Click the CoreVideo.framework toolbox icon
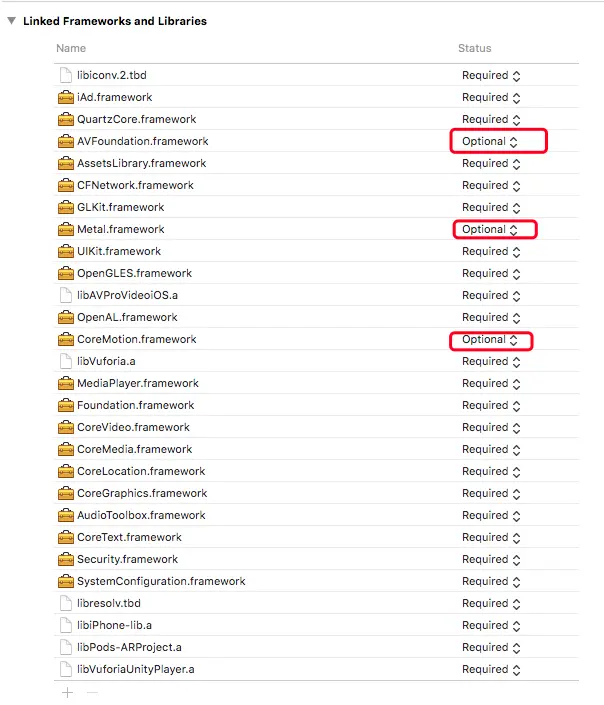The image size is (604, 705). coord(66,428)
